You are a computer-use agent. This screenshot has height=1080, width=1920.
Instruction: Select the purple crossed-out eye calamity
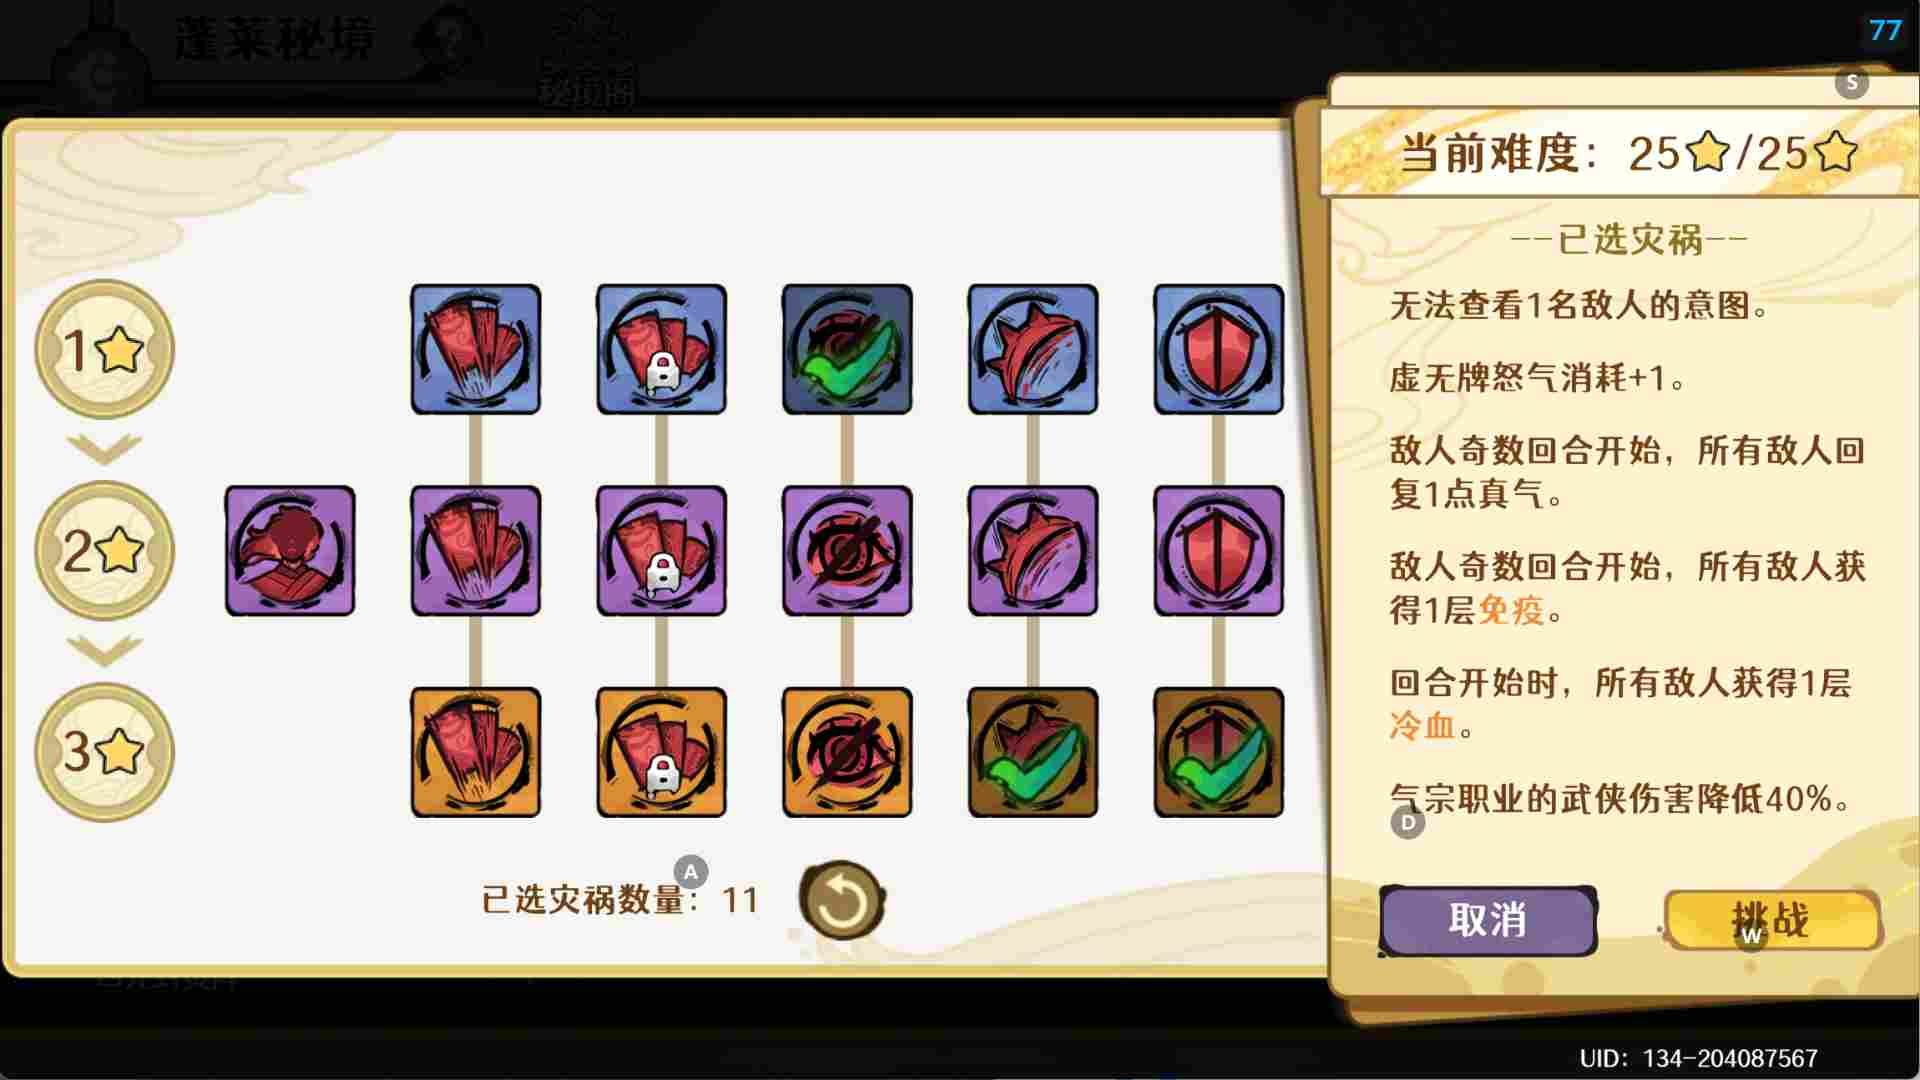click(847, 551)
